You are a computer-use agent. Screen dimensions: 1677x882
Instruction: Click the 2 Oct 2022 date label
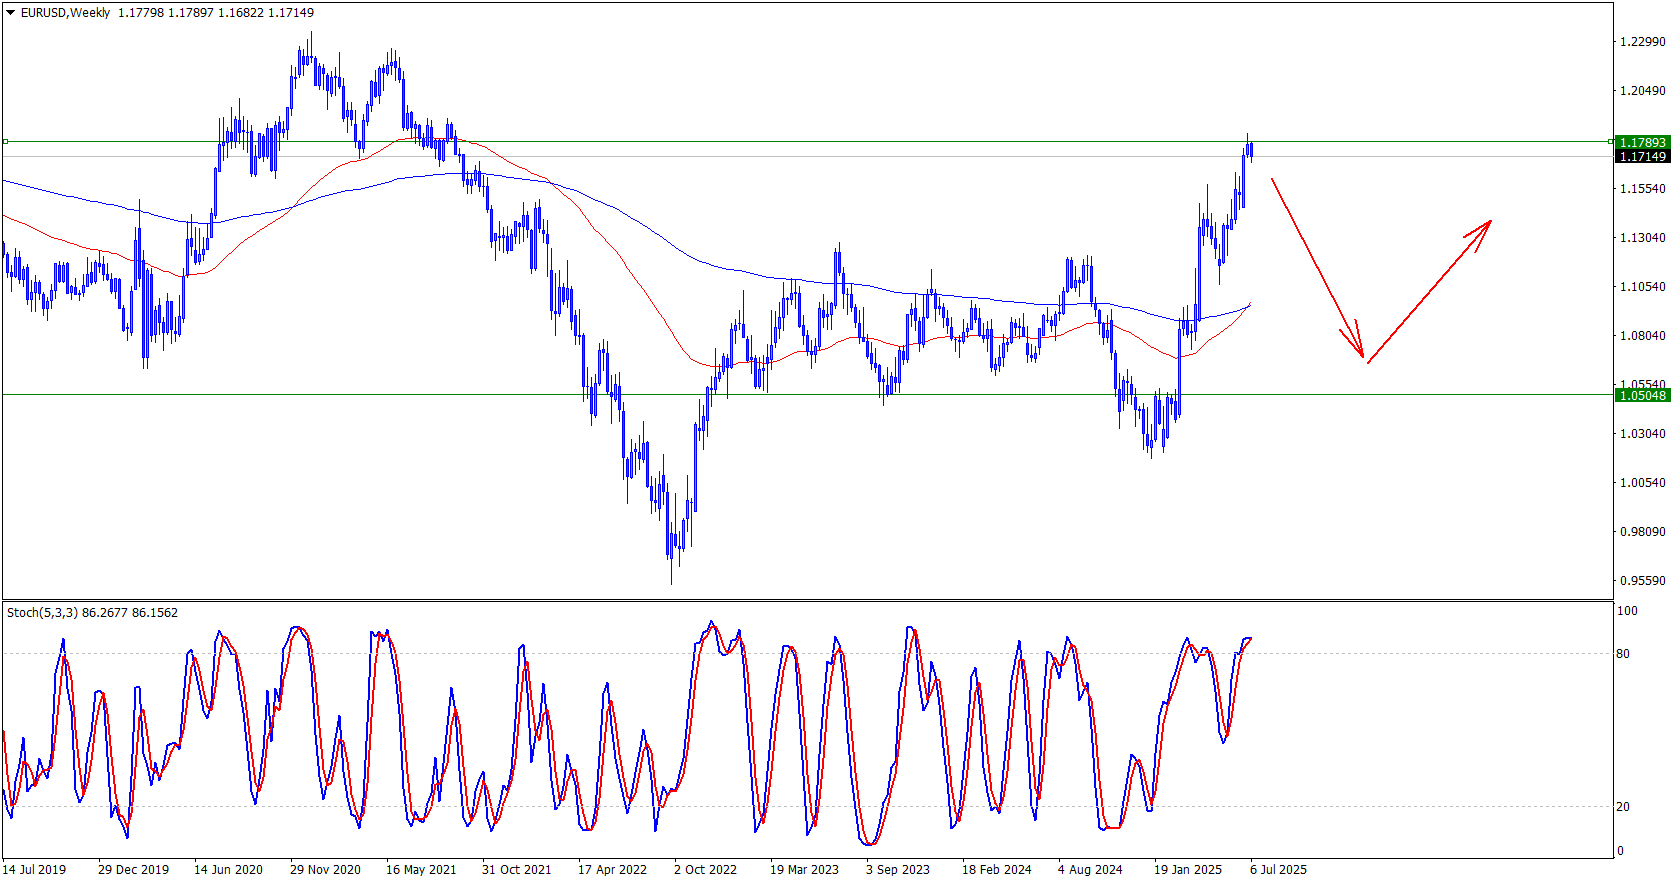705,869
